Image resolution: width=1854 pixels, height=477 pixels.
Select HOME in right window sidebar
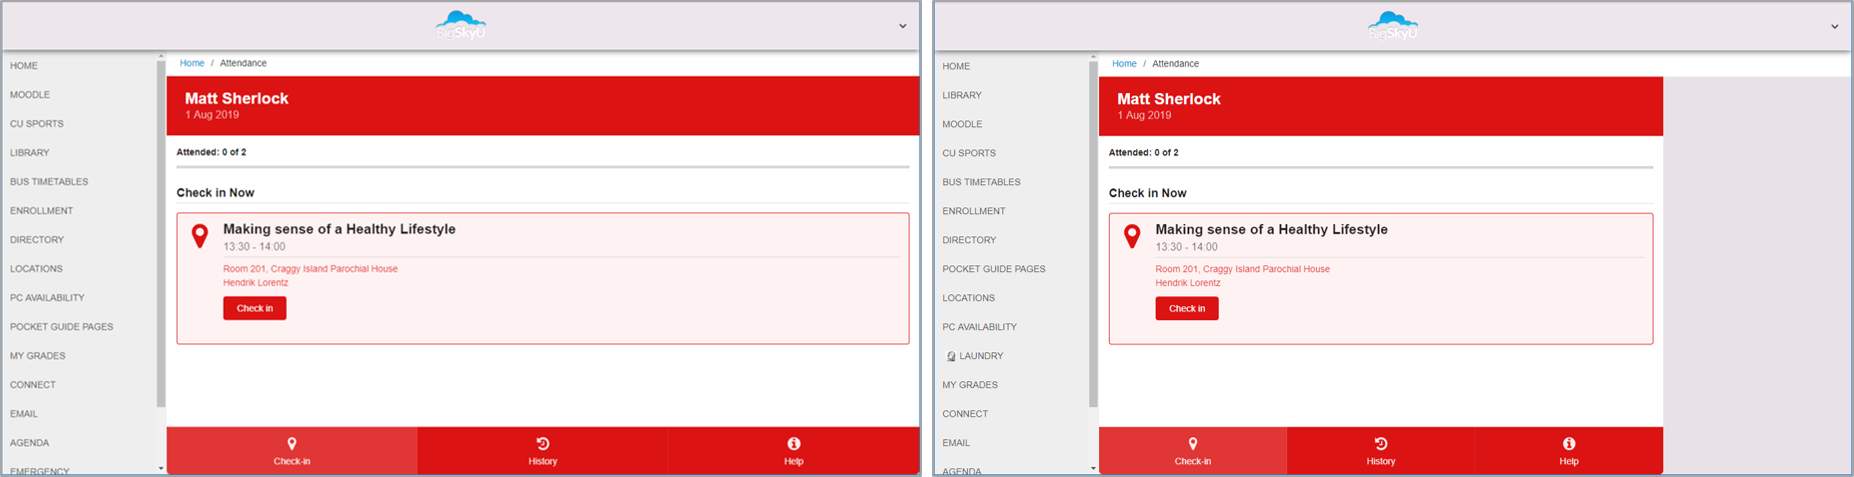[956, 66]
